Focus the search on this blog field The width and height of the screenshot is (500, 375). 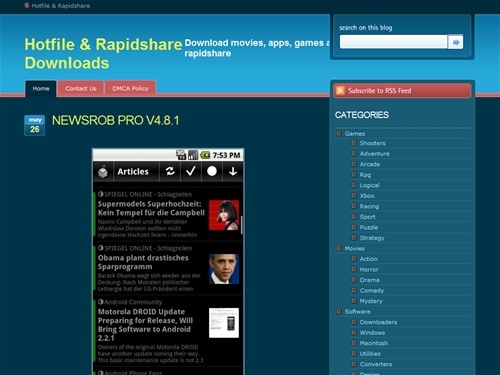point(393,42)
